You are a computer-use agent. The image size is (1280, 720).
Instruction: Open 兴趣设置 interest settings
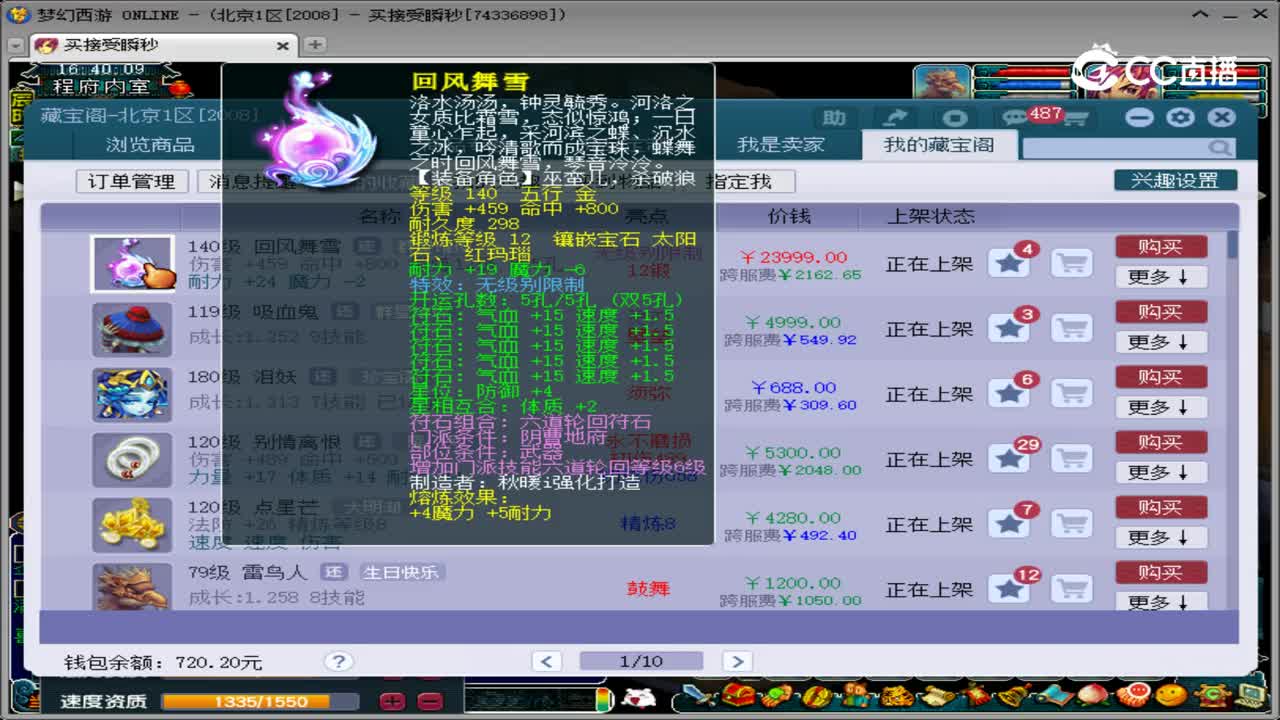[x=1175, y=180]
